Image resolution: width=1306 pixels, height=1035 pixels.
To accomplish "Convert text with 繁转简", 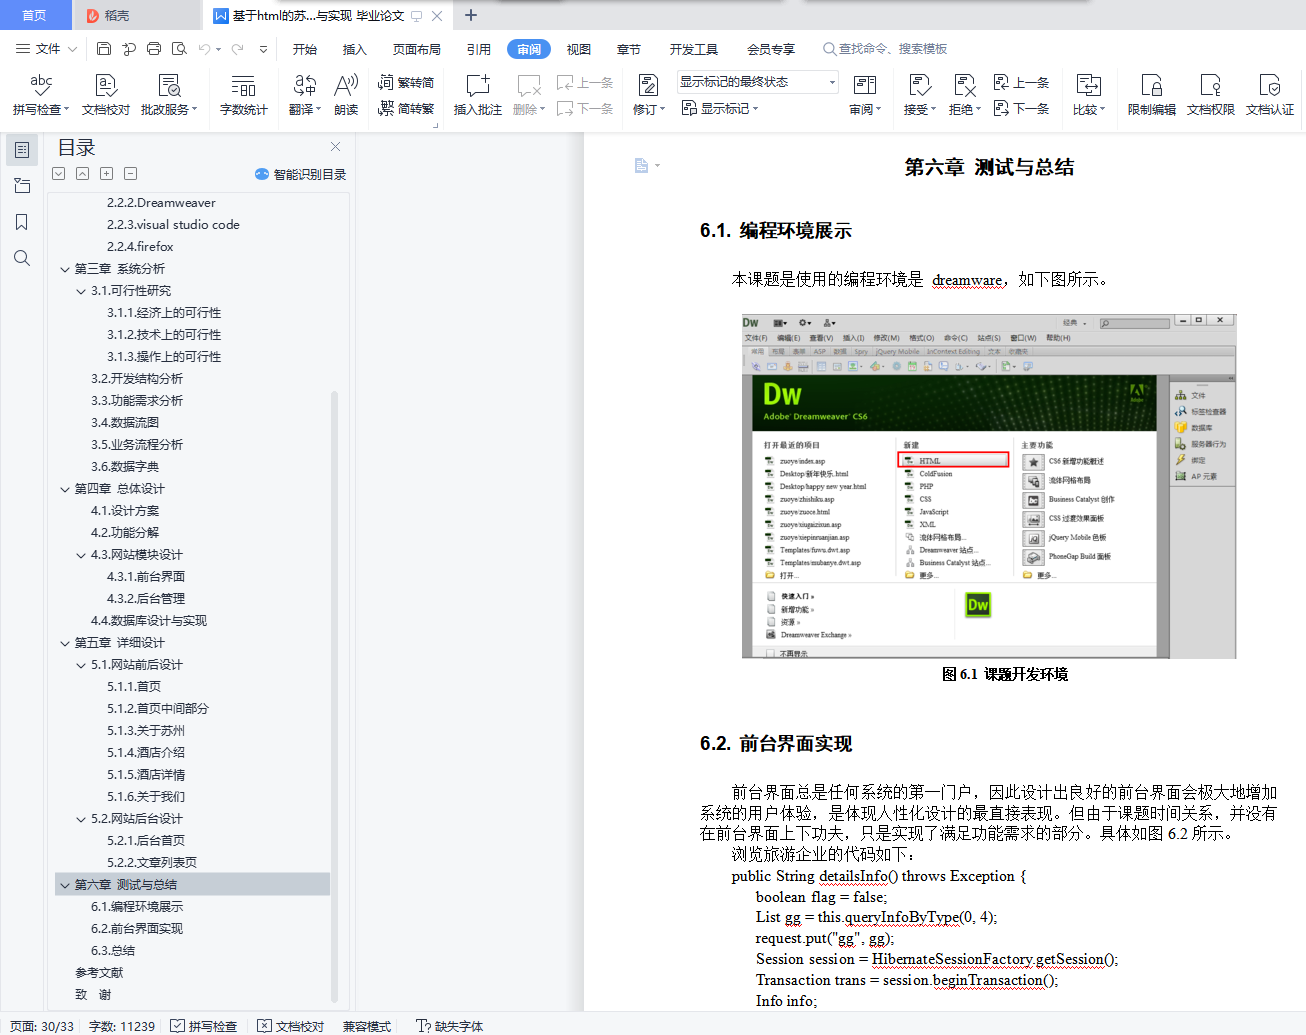I will tap(406, 83).
